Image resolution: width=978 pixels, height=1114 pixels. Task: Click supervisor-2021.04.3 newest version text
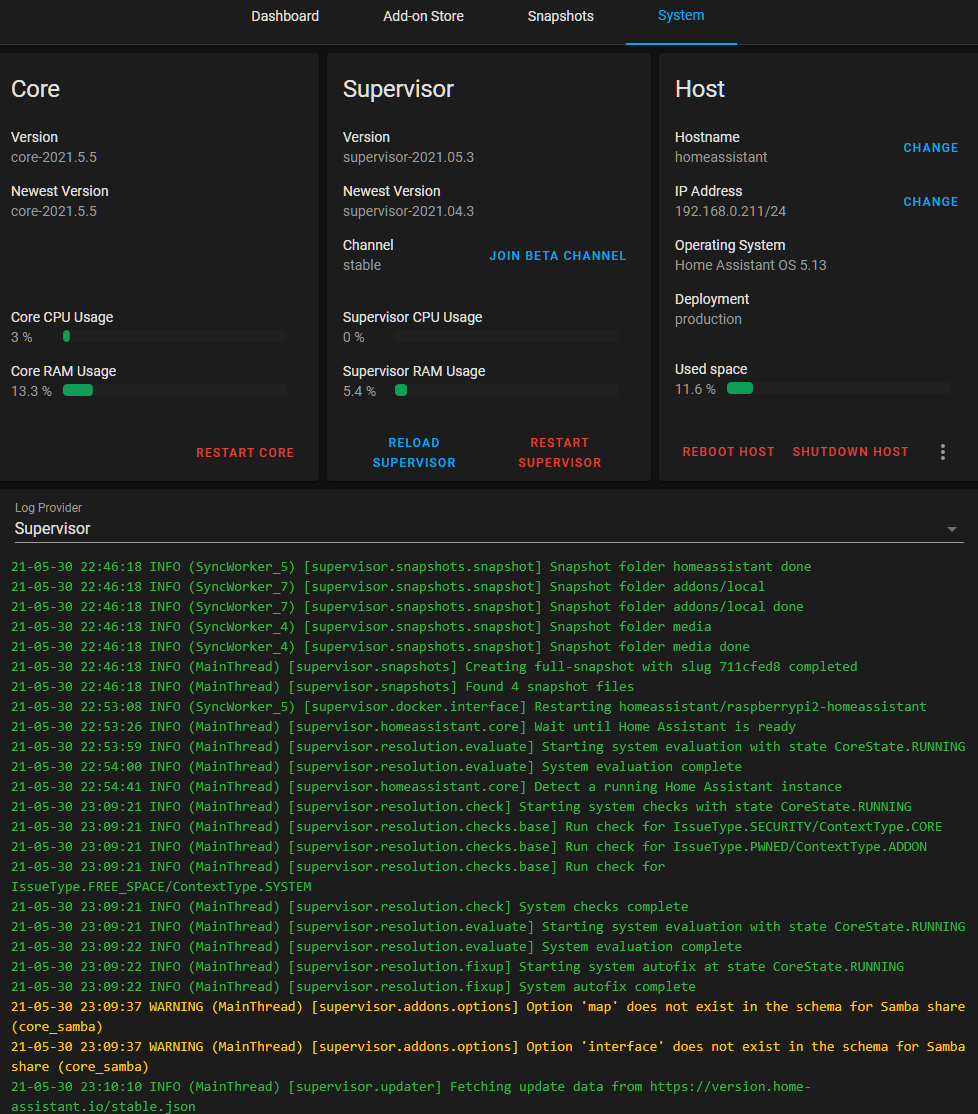[408, 211]
